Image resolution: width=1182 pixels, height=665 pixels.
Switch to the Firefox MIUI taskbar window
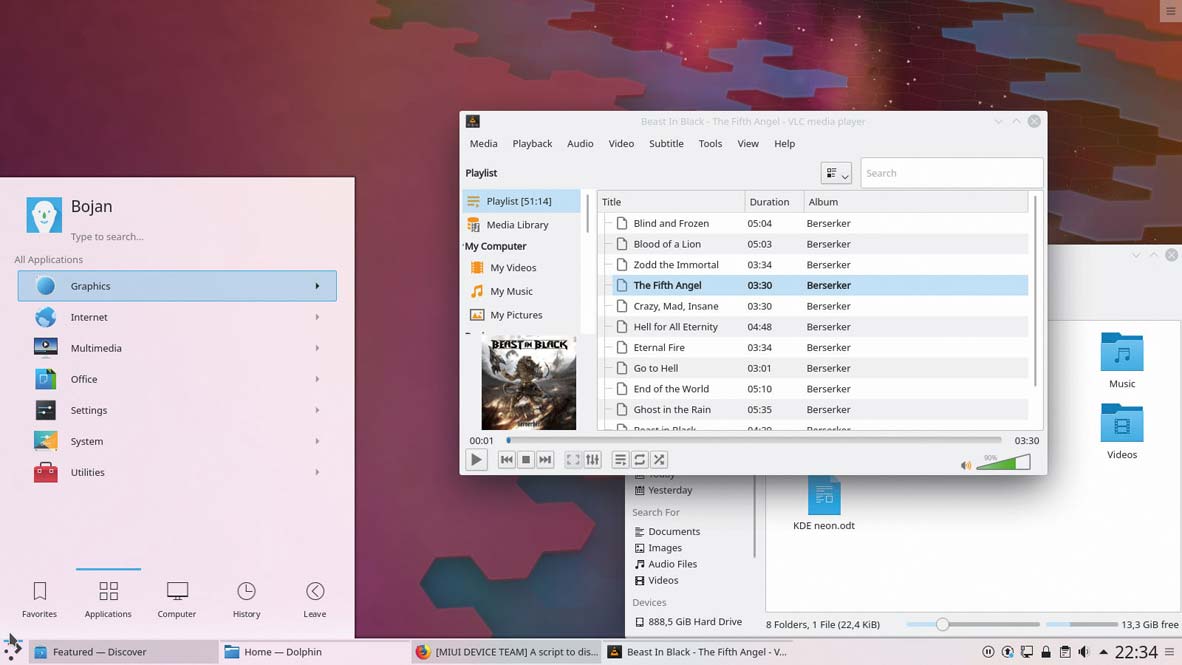pos(507,652)
